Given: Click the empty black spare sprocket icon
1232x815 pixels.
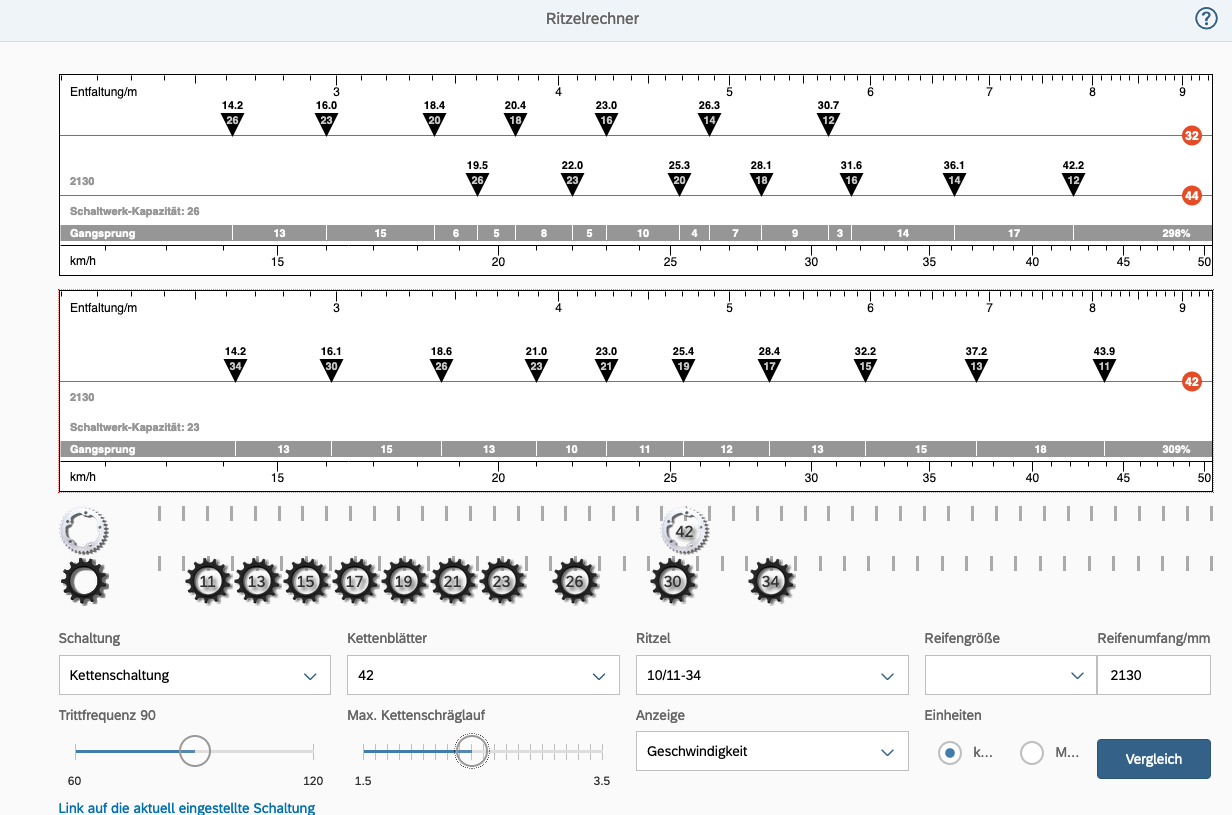Looking at the screenshot, I should coord(84,581).
